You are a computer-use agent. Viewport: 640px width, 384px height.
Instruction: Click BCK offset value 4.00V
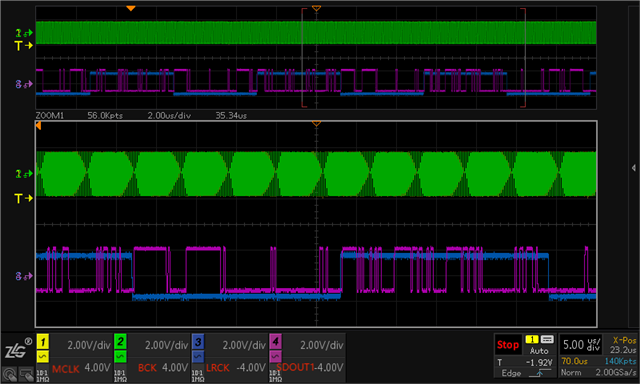click(x=175, y=367)
